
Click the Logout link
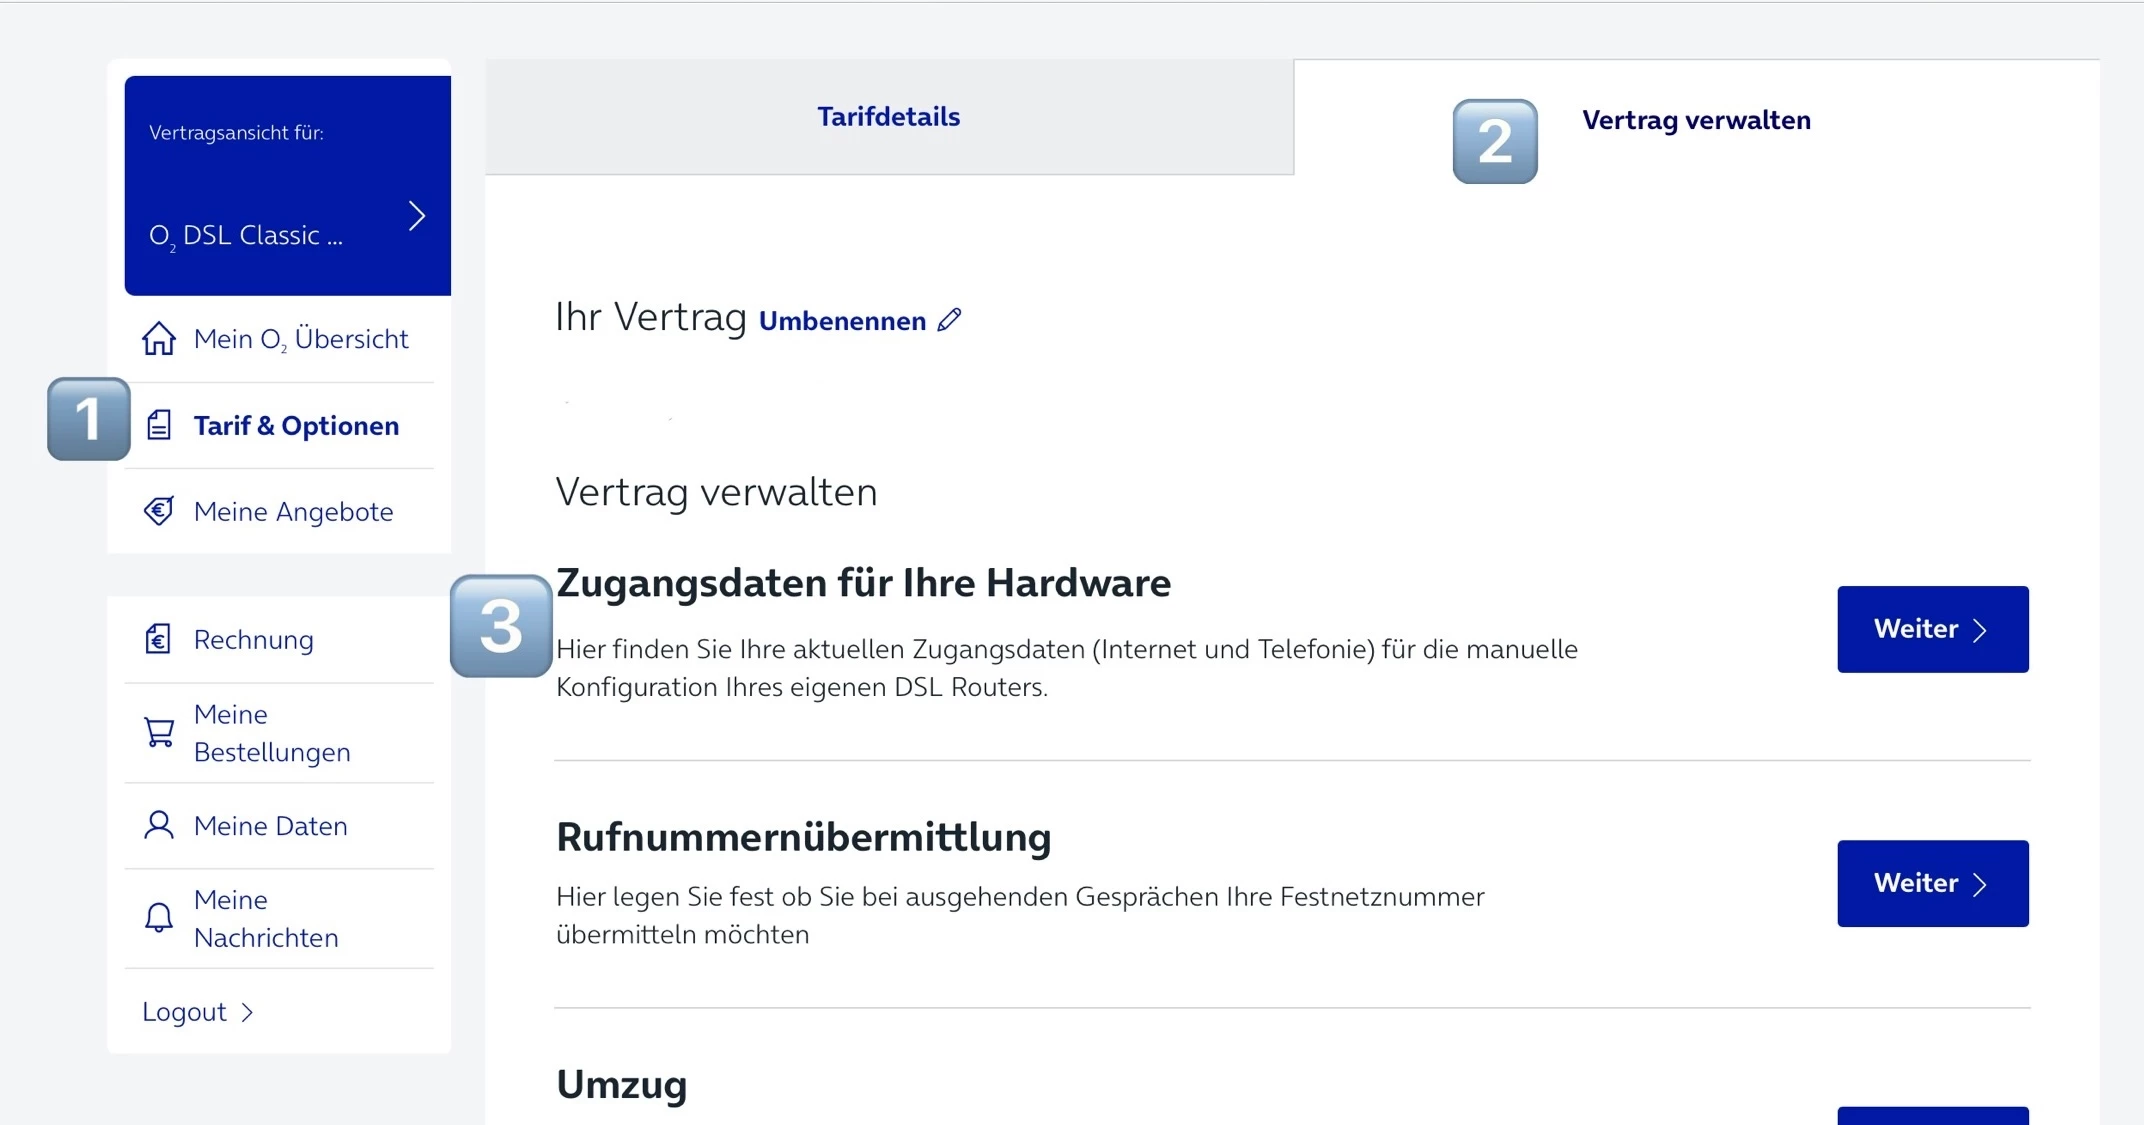coord(185,1012)
